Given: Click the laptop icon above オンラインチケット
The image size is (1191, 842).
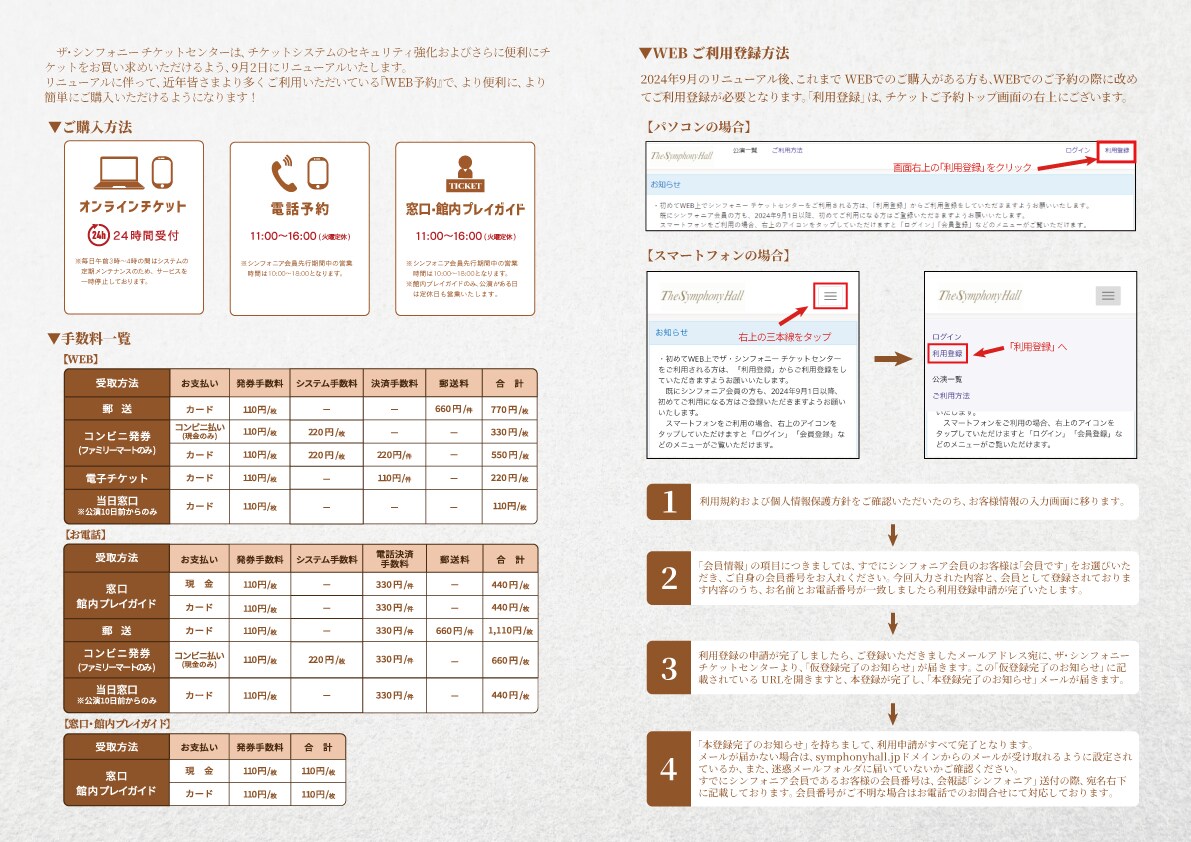Looking at the screenshot, I should [x=119, y=173].
